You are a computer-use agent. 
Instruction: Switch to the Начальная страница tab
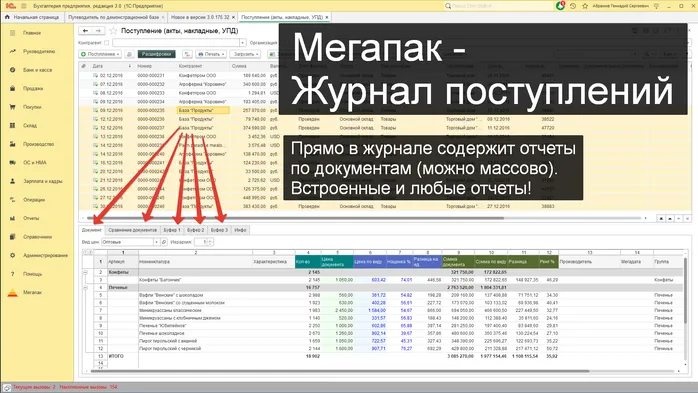[32, 17]
